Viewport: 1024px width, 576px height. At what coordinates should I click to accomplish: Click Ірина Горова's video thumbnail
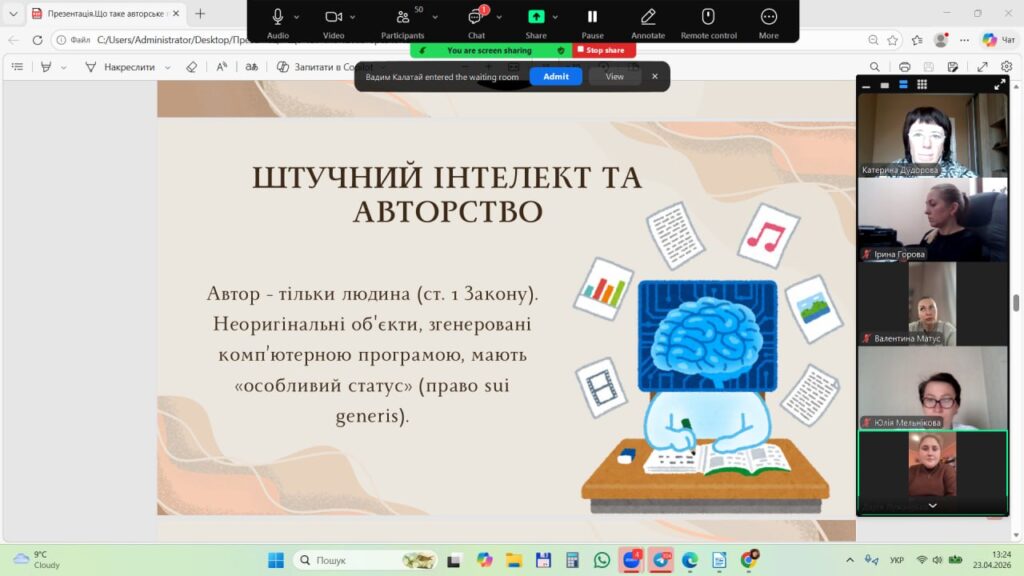point(932,220)
